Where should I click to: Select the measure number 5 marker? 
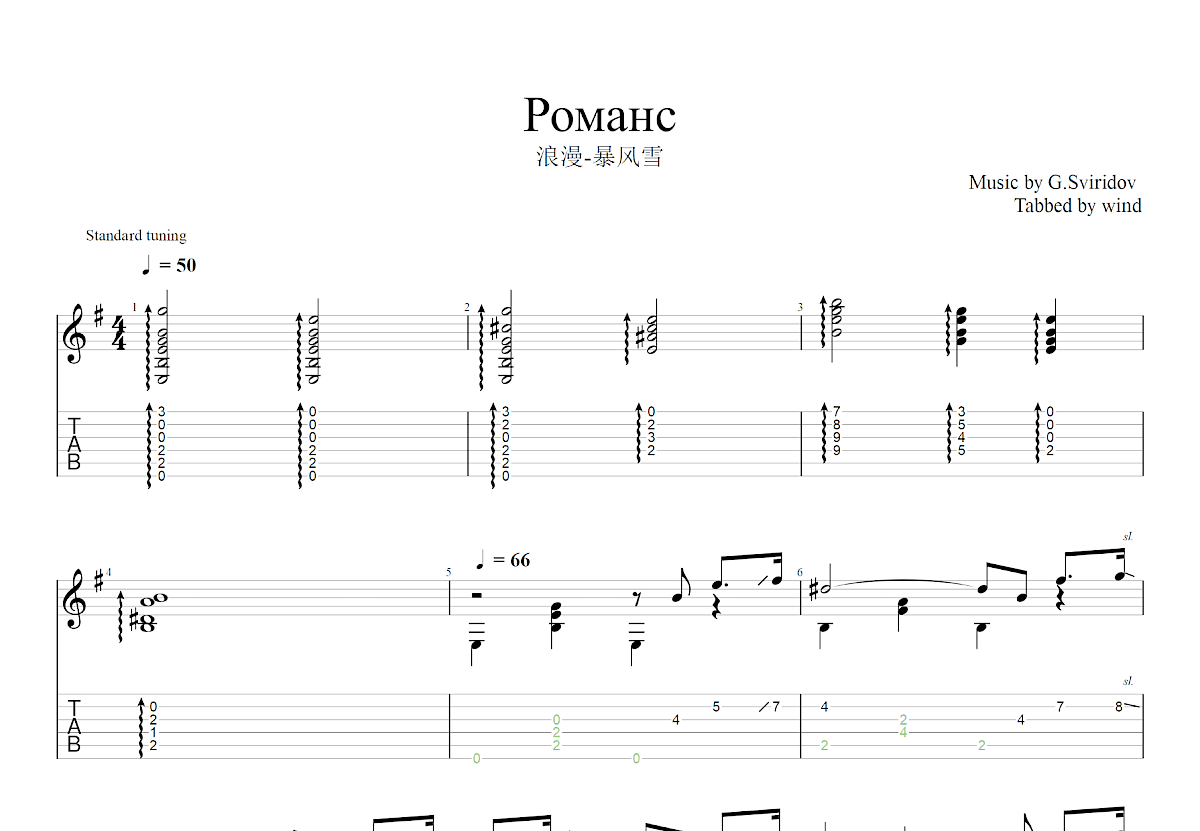449,573
